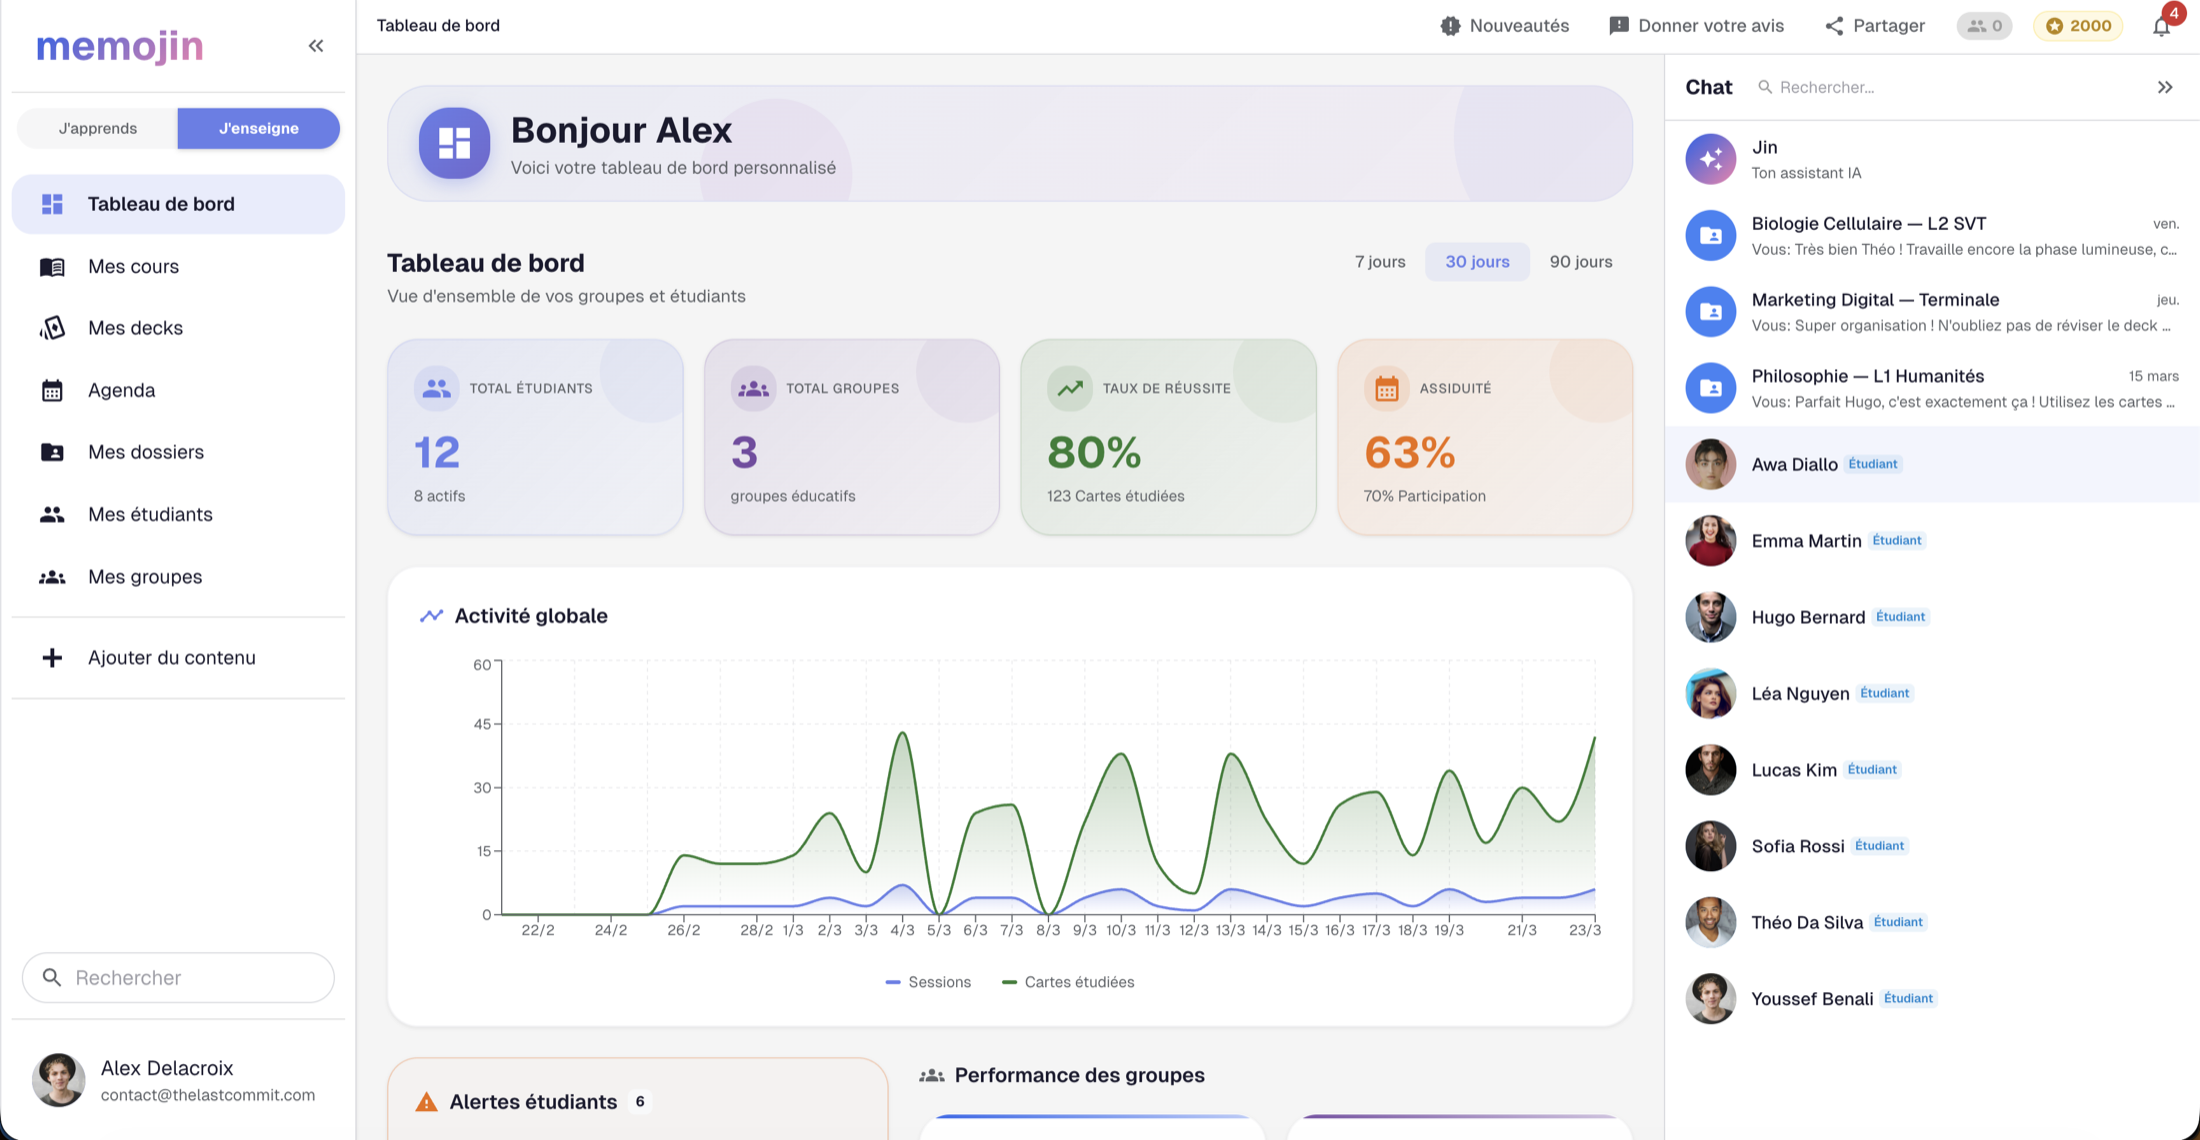Collapse the Chat panel with chevrons

tap(2165, 87)
